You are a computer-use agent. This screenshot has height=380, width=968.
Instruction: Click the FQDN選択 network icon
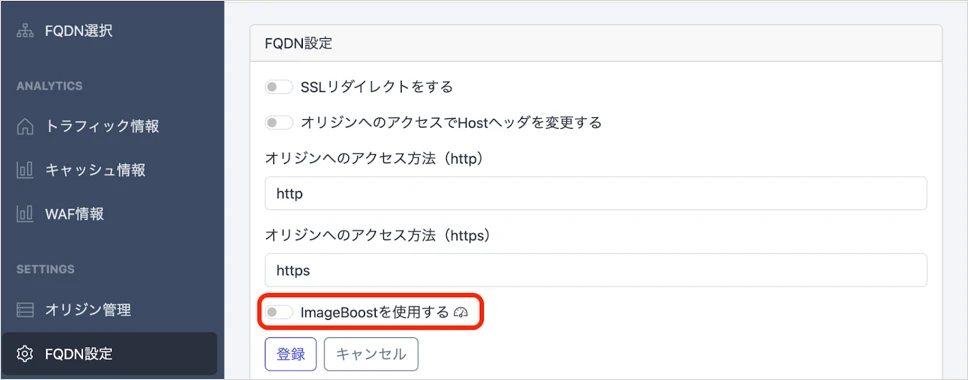coord(25,31)
